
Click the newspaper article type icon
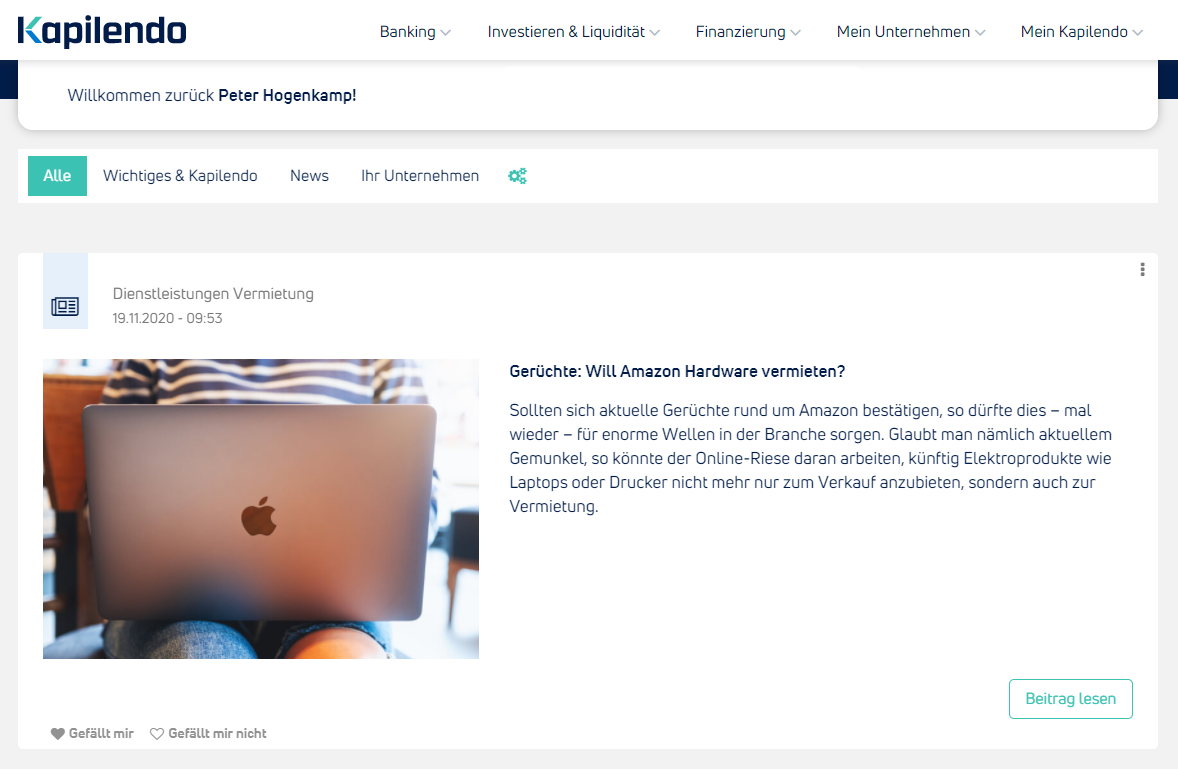65,306
